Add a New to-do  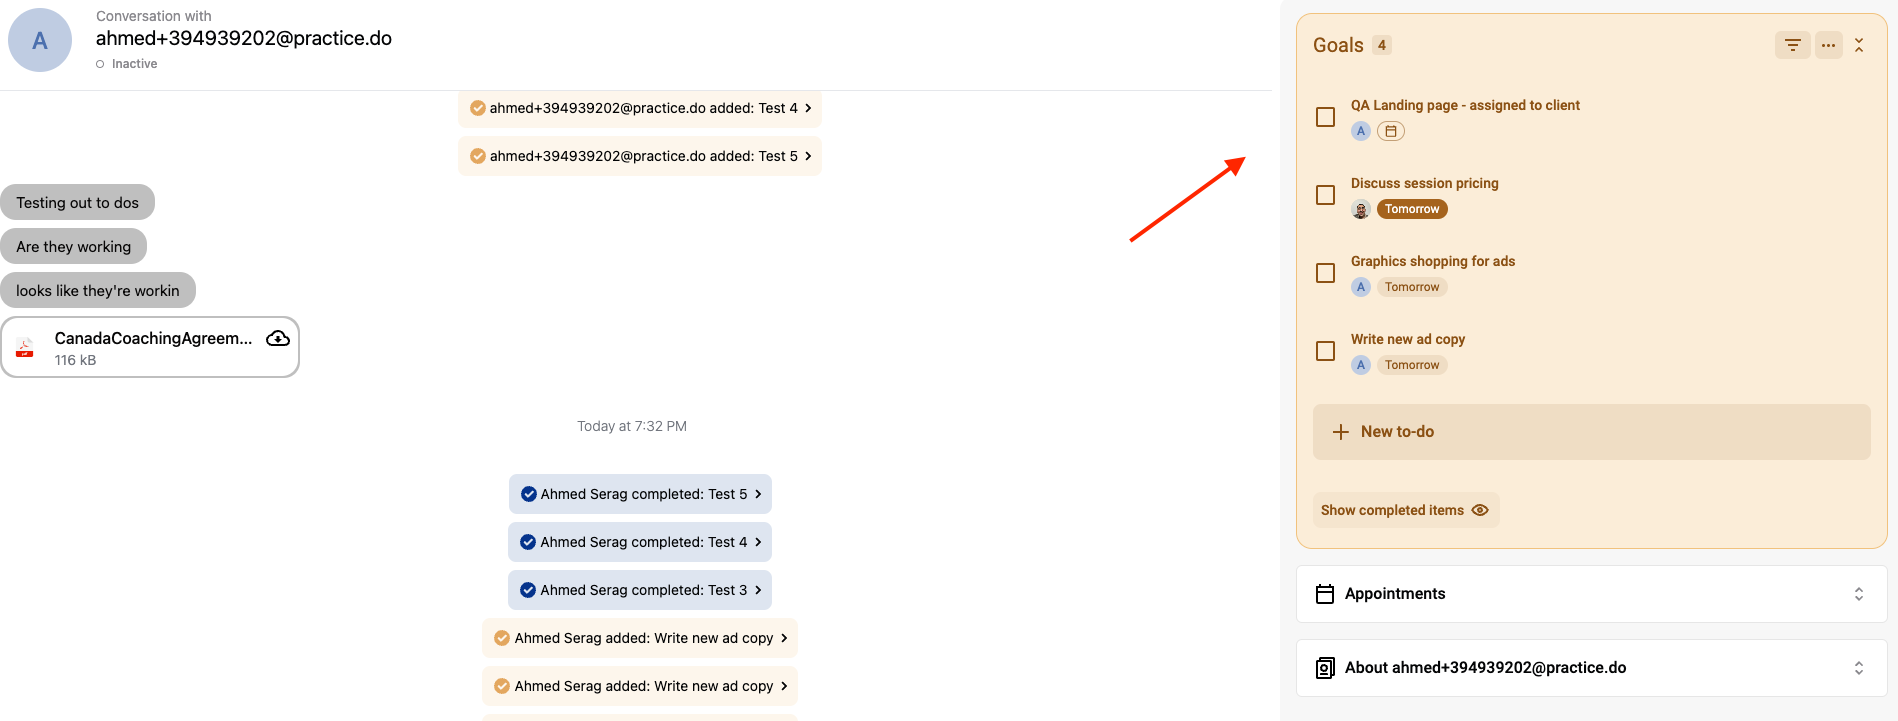coord(1592,432)
